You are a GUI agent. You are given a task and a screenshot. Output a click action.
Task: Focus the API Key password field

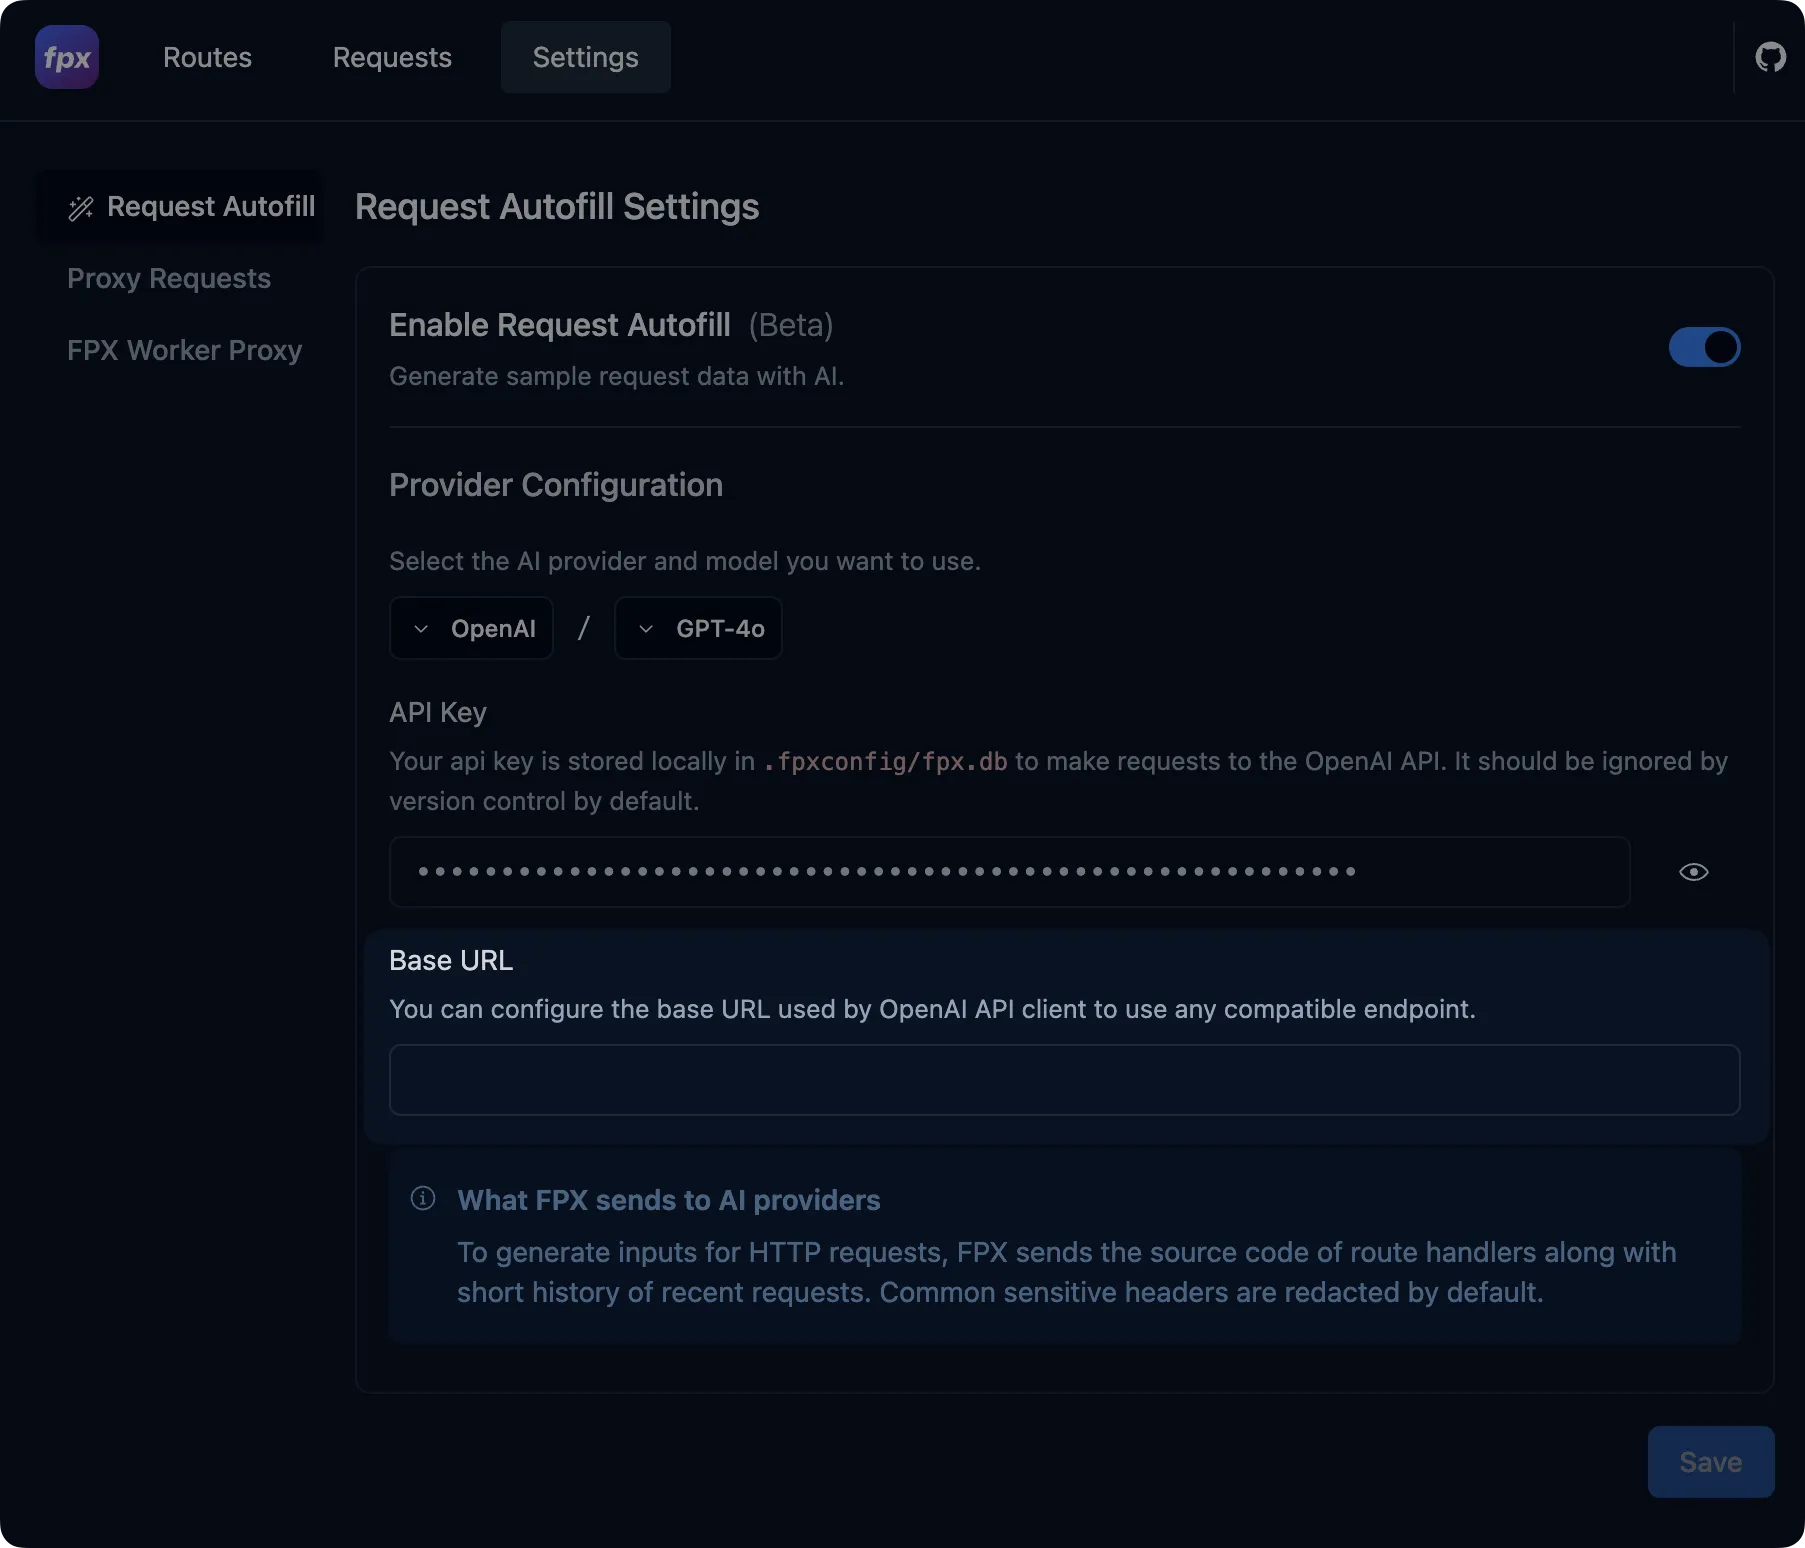1009,872
